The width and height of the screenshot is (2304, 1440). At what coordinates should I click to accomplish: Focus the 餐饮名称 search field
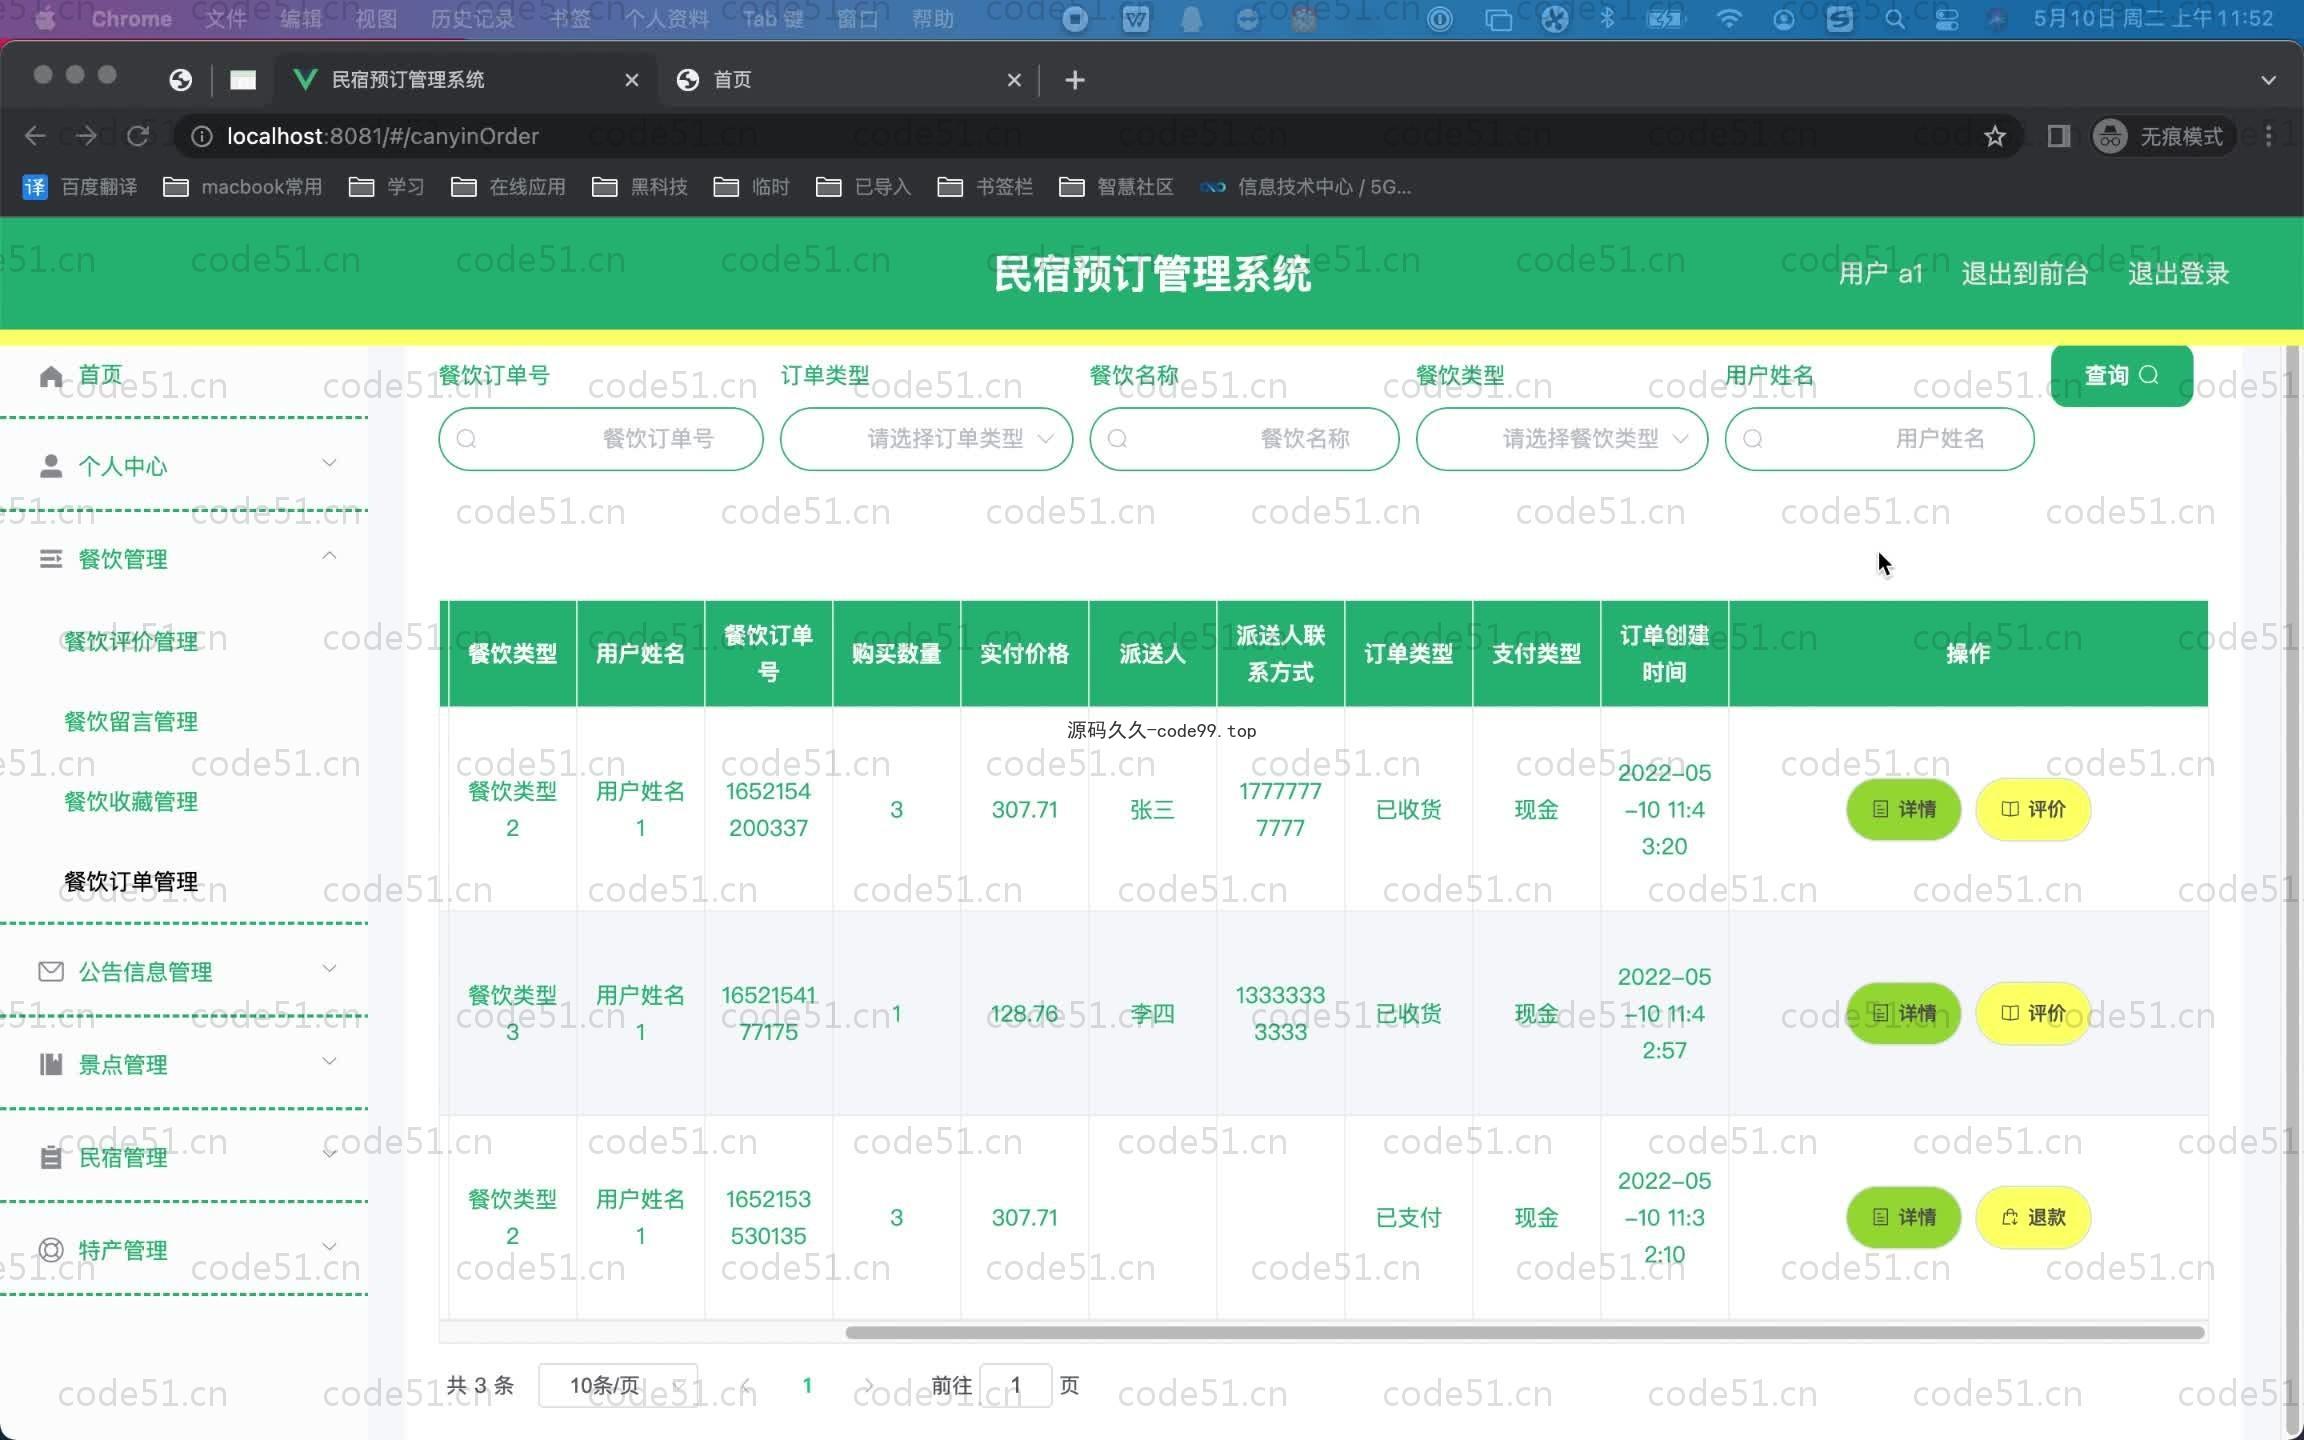tap(1244, 439)
